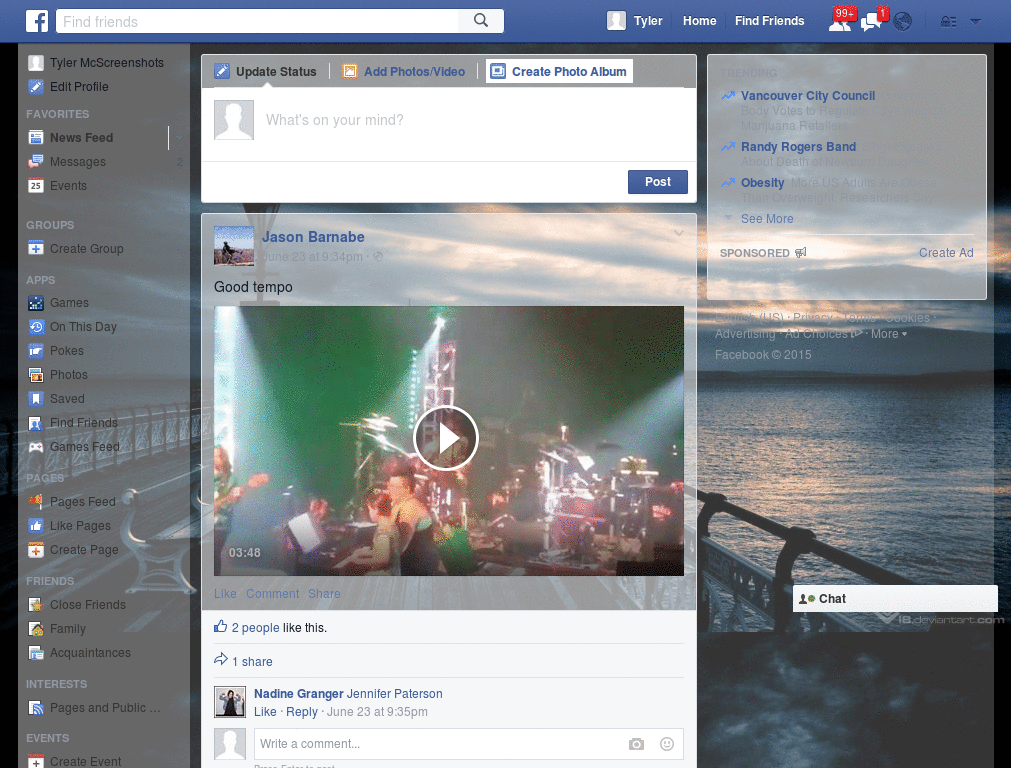Click the Games app icon
The height and width of the screenshot is (768, 1024).
(36, 302)
